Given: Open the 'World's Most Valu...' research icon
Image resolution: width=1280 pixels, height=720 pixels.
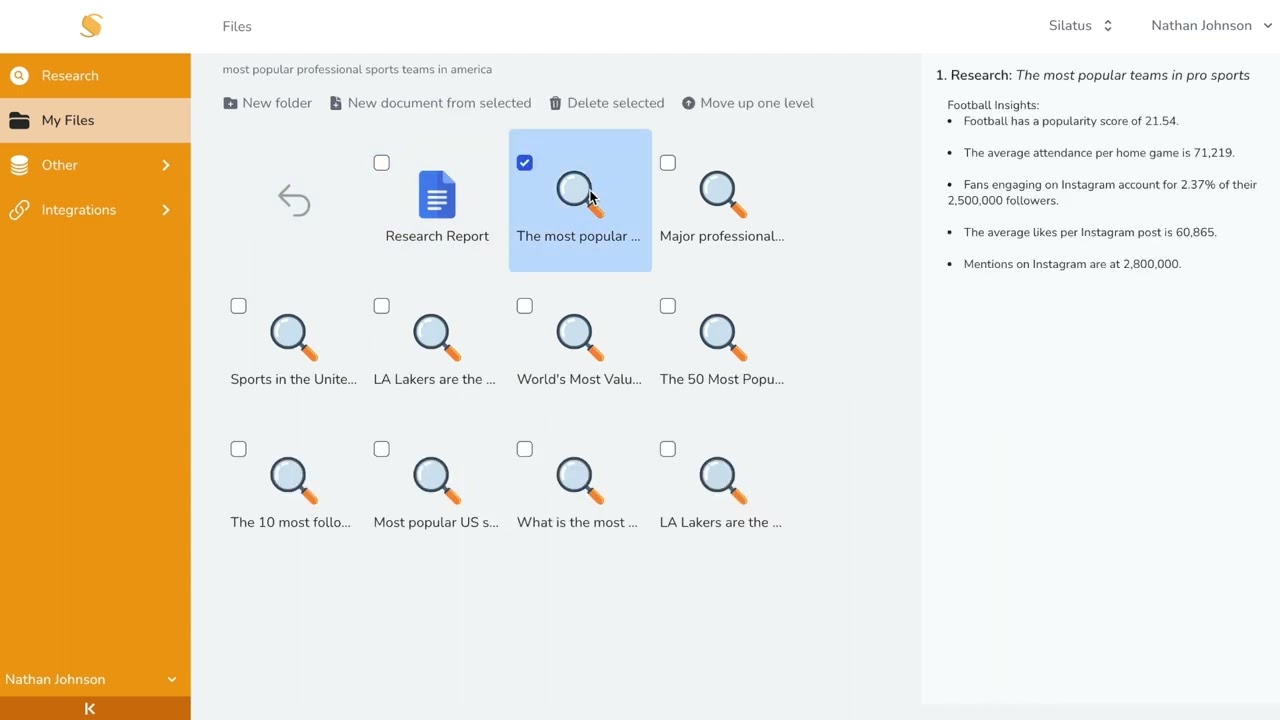Looking at the screenshot, I should [580, 337].
